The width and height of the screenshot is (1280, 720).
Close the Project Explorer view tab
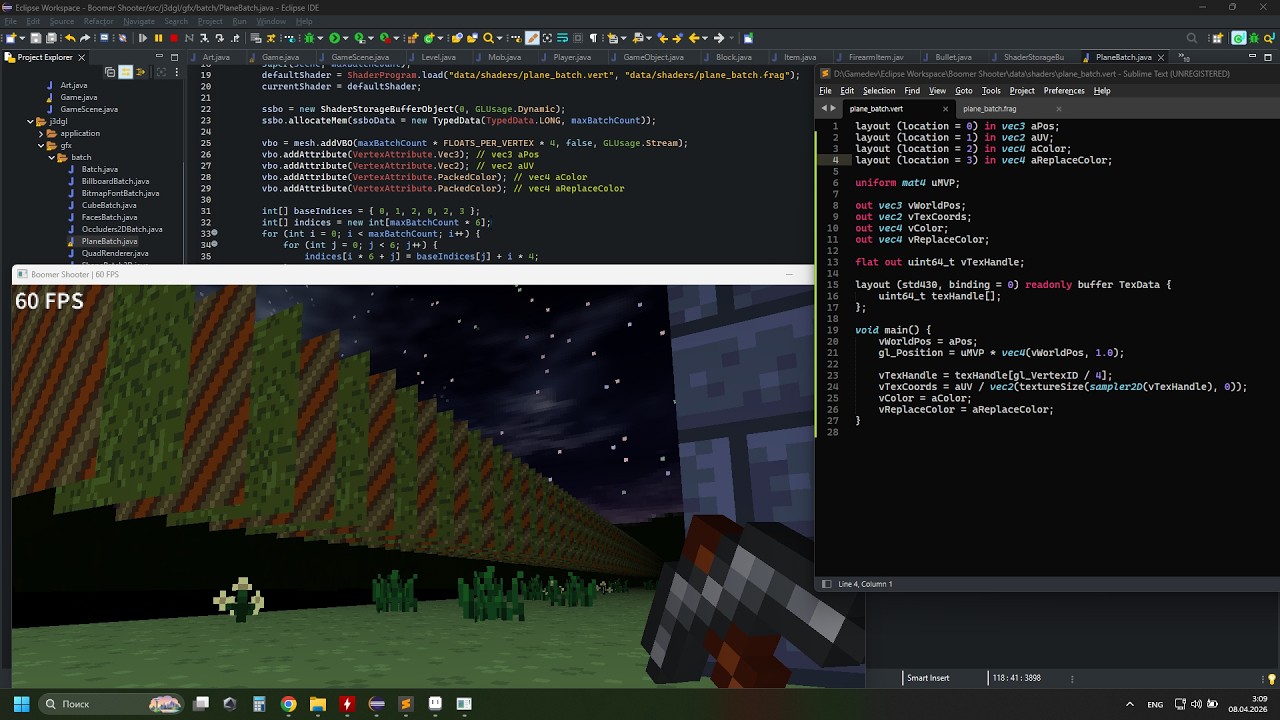click(82, 57)
